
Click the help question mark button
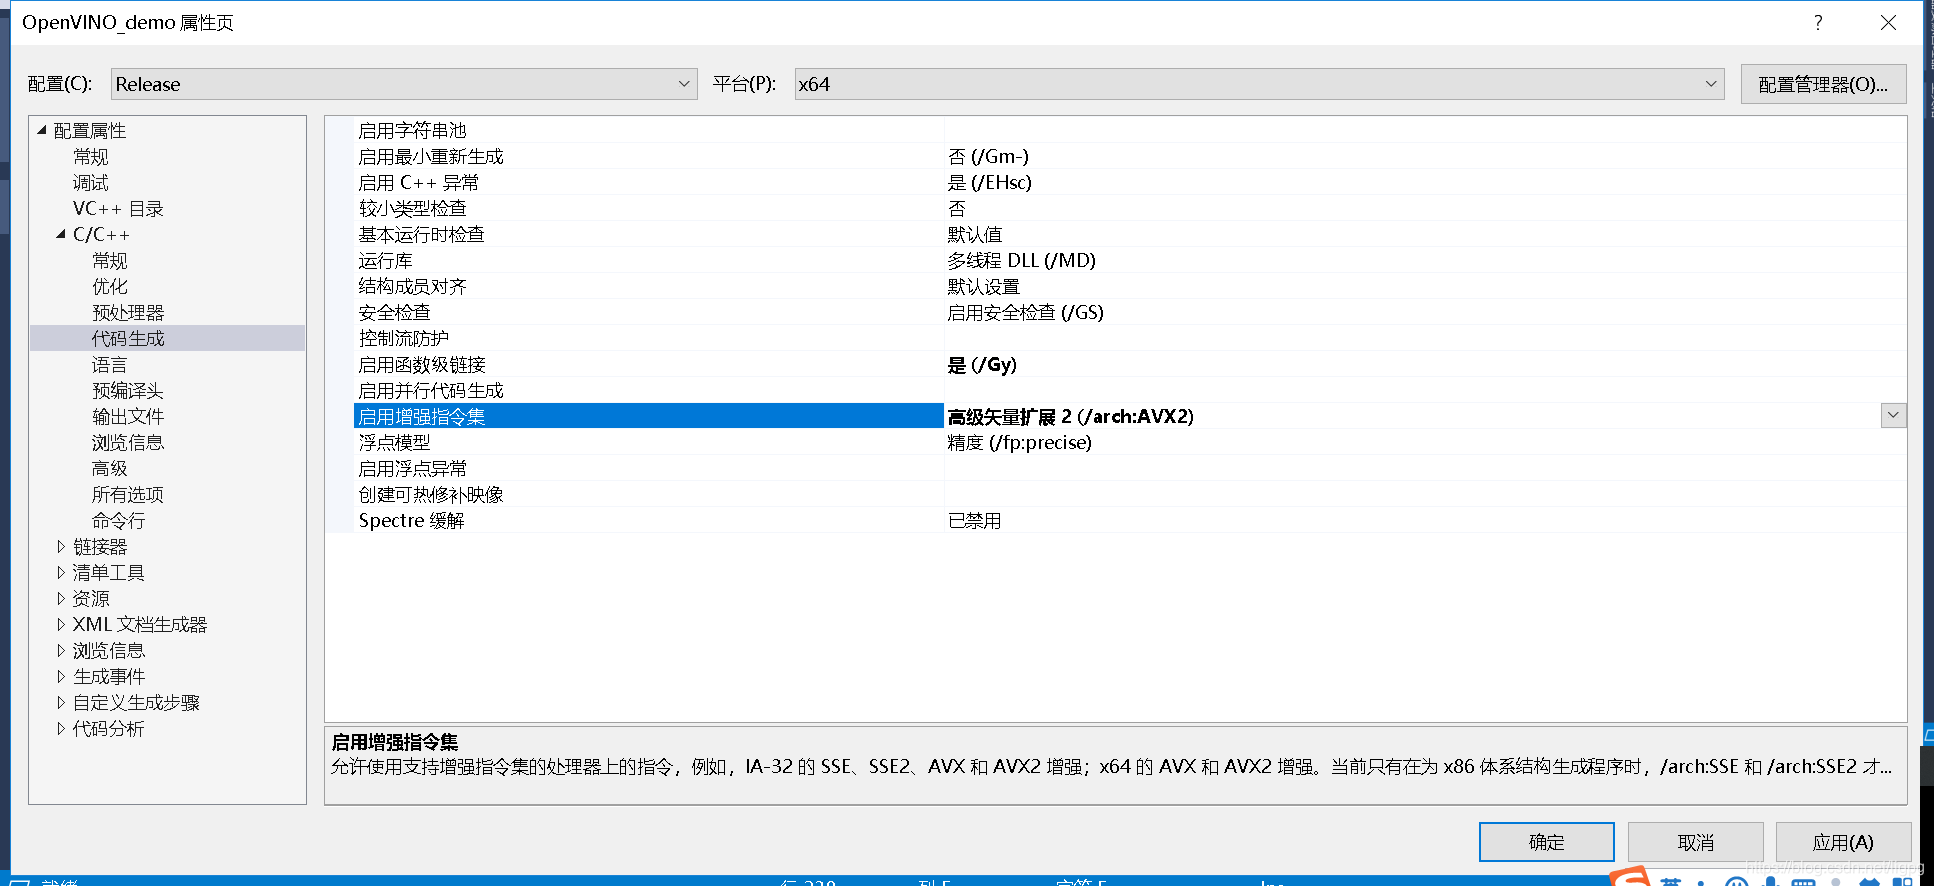(x=1818, y=23)
